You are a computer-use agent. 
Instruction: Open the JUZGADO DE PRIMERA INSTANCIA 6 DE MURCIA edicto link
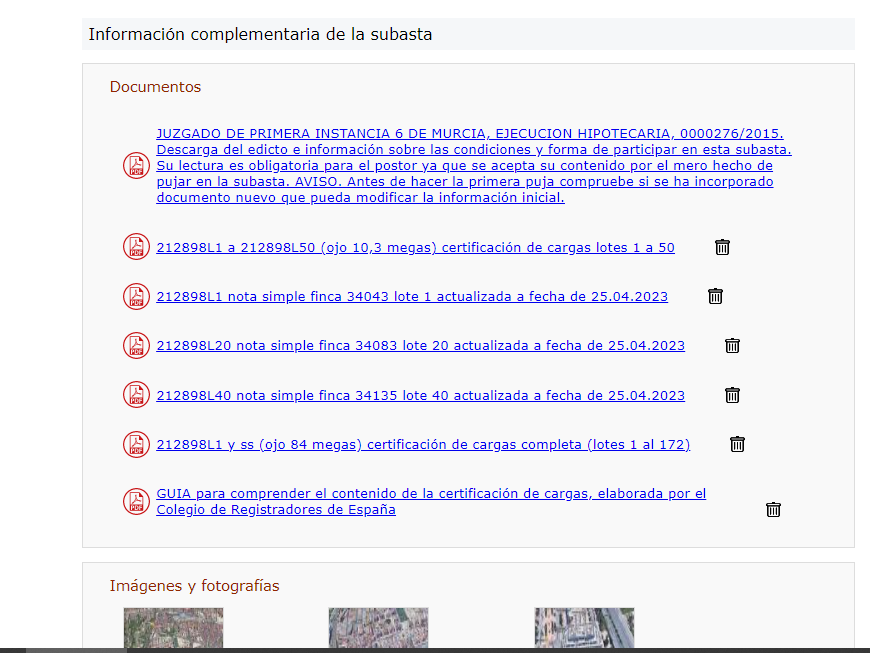474,165
